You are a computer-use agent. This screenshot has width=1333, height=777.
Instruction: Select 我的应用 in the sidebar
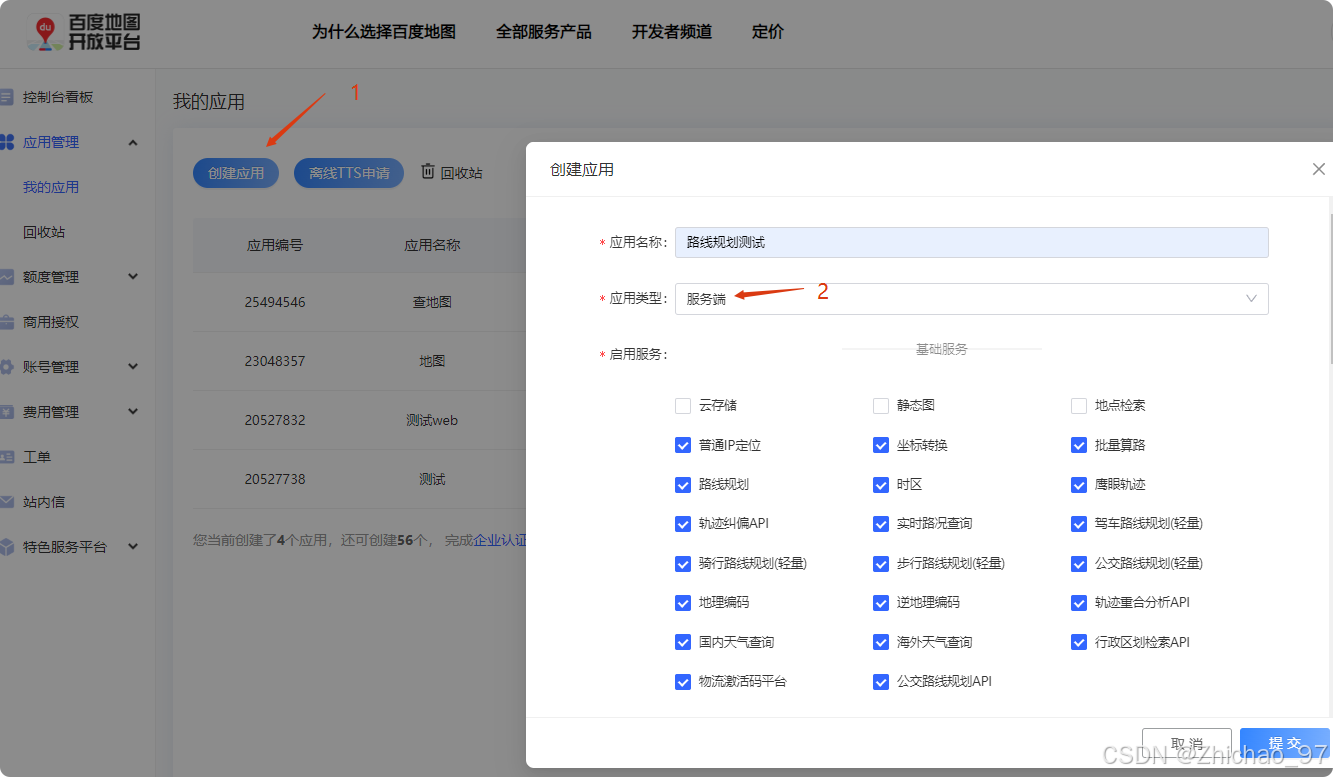(x=51, y=187)
